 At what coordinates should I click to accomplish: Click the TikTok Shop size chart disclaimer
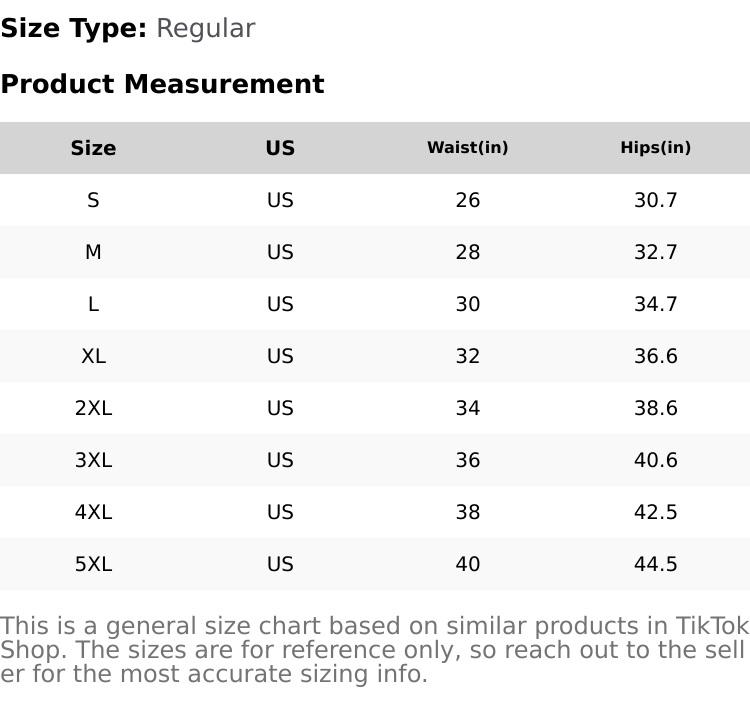point(374,650)
